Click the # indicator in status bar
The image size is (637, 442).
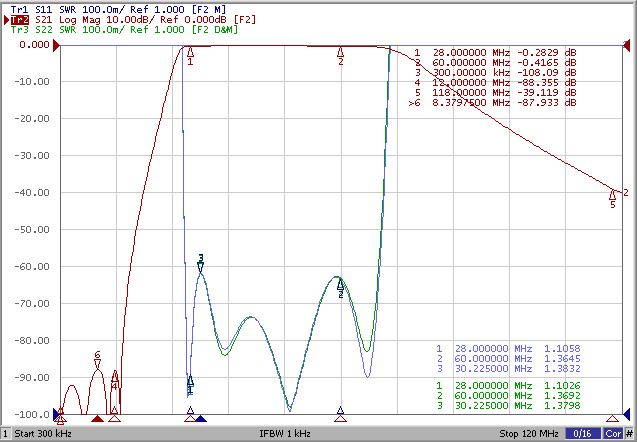[629, 433]
